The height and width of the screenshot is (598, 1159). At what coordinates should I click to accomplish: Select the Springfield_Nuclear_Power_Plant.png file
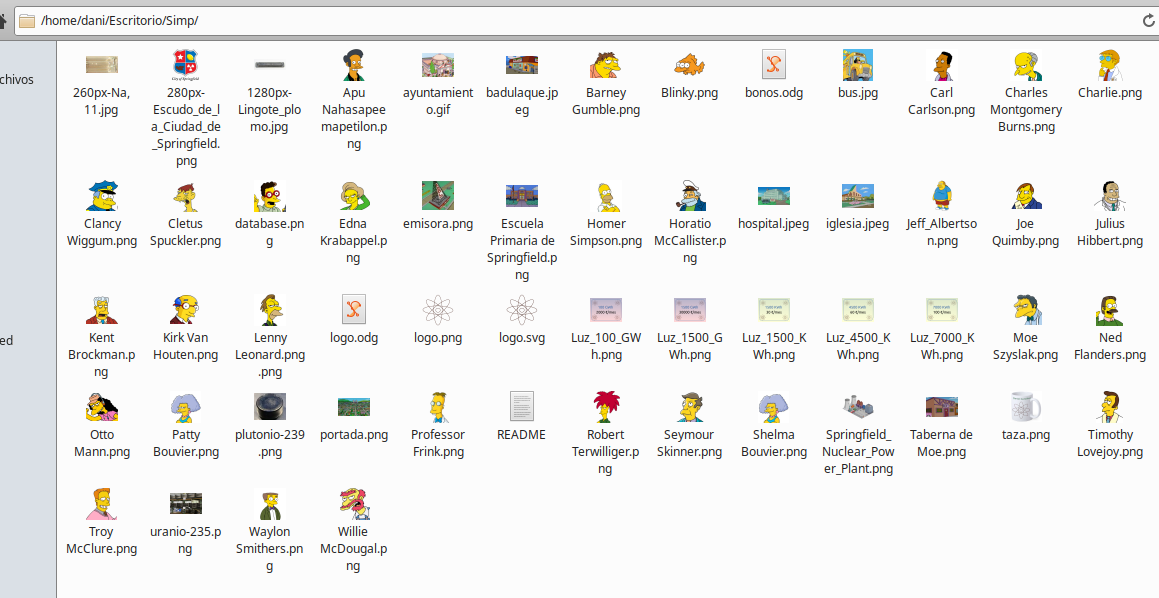point(858,407)
